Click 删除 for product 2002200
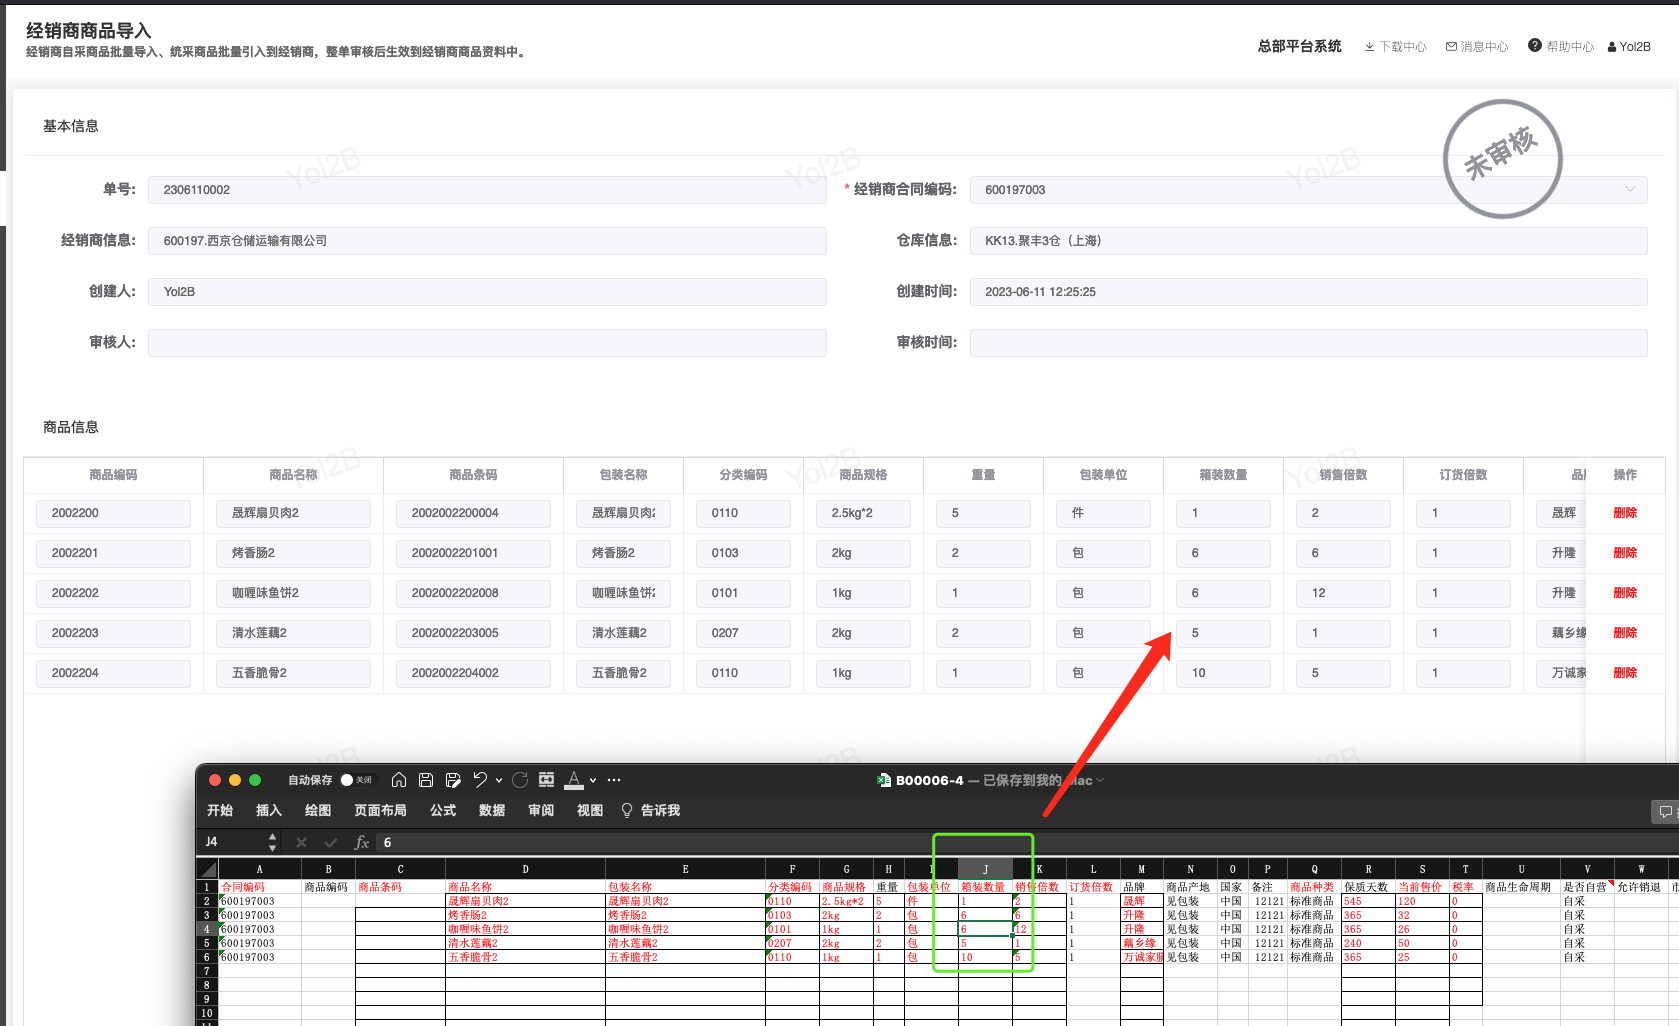The width and height of the screenshot is (1679, 1026). pyautogui.click(x=1625, y=513)
